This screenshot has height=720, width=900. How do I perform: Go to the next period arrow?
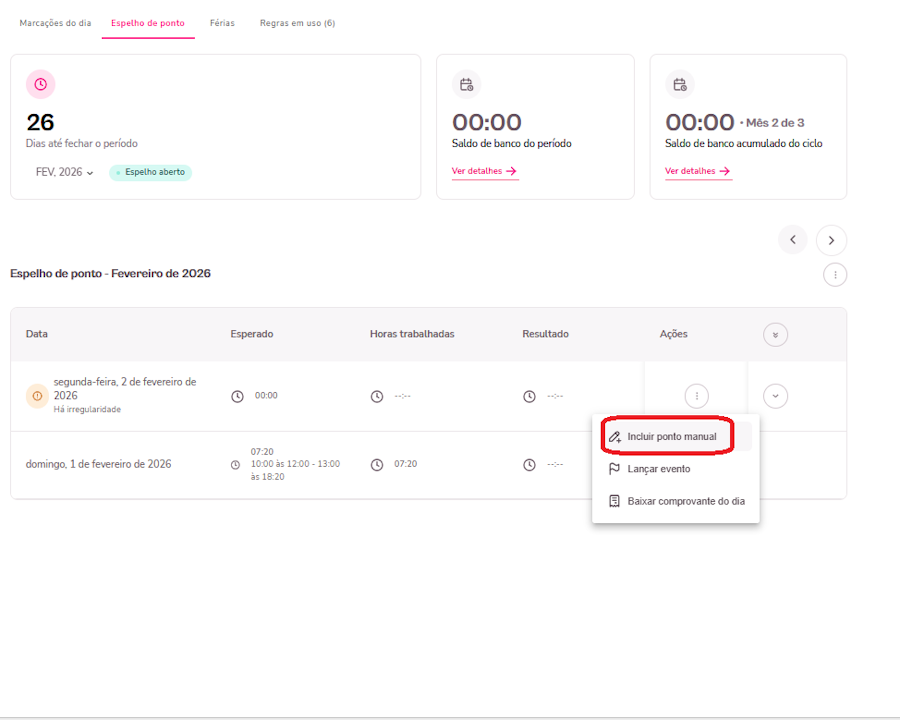tap(831, 240)
